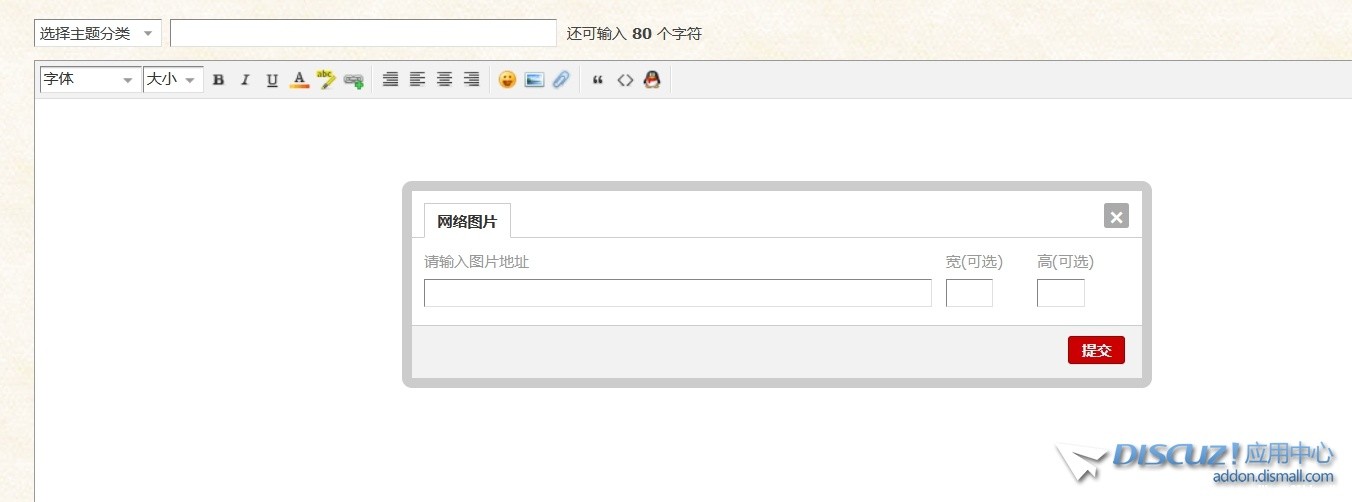Expand the 大小 size dropdown
This screenshot has height=502, width=1352.
173,80
